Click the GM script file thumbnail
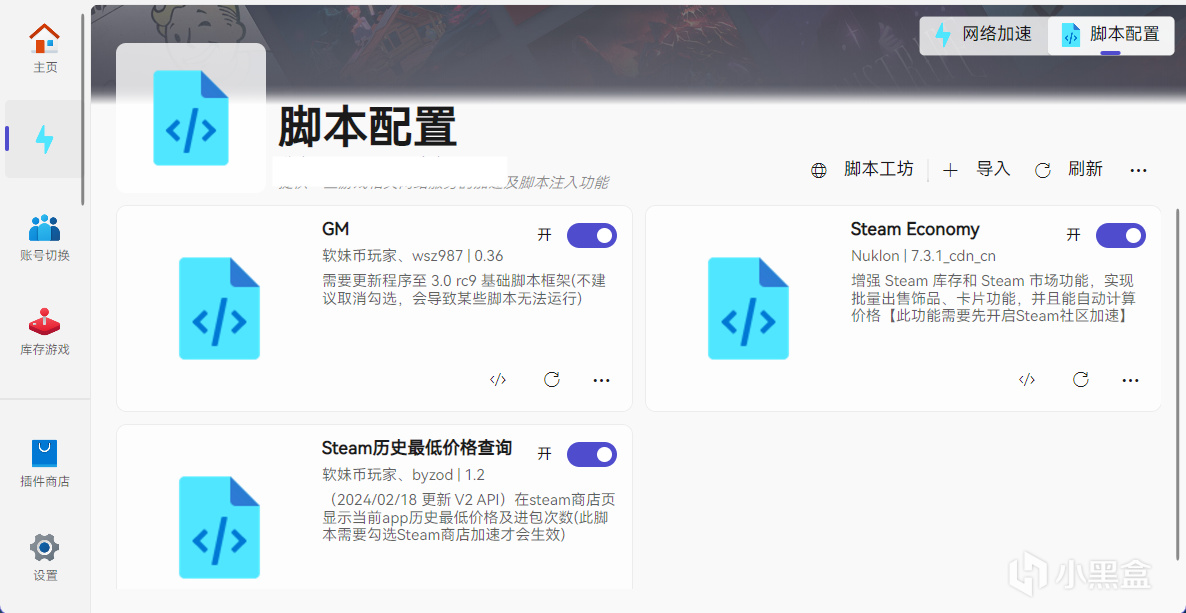 (x=219, y=308)
